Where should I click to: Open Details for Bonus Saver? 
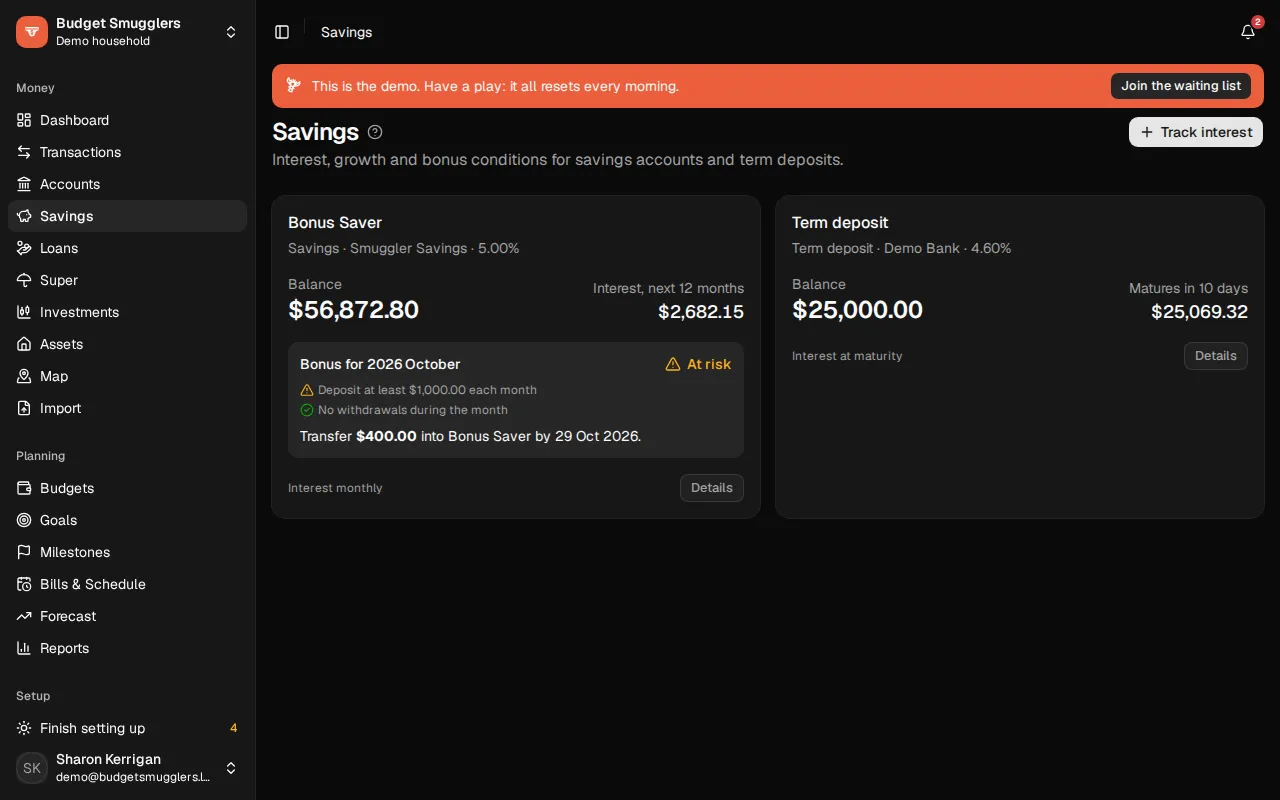tap(712, 488)
